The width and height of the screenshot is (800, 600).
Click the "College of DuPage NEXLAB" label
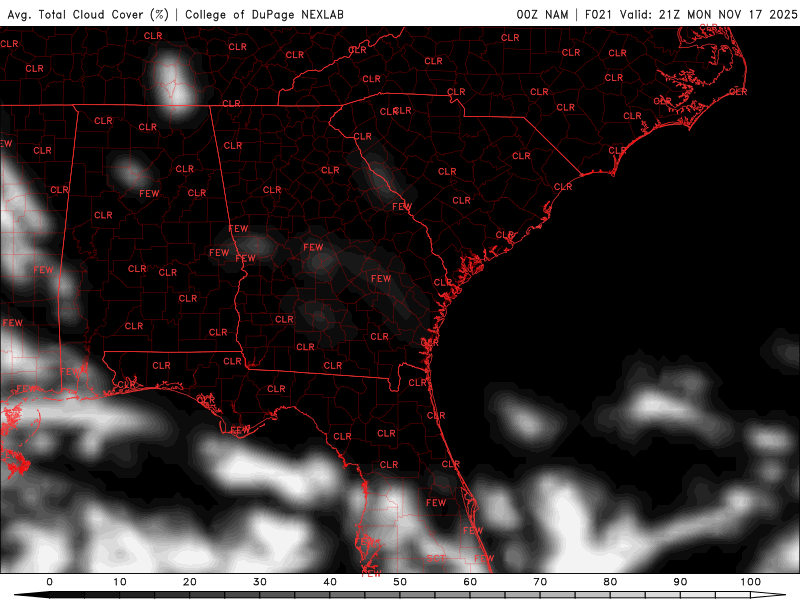(x=264, y=14)
